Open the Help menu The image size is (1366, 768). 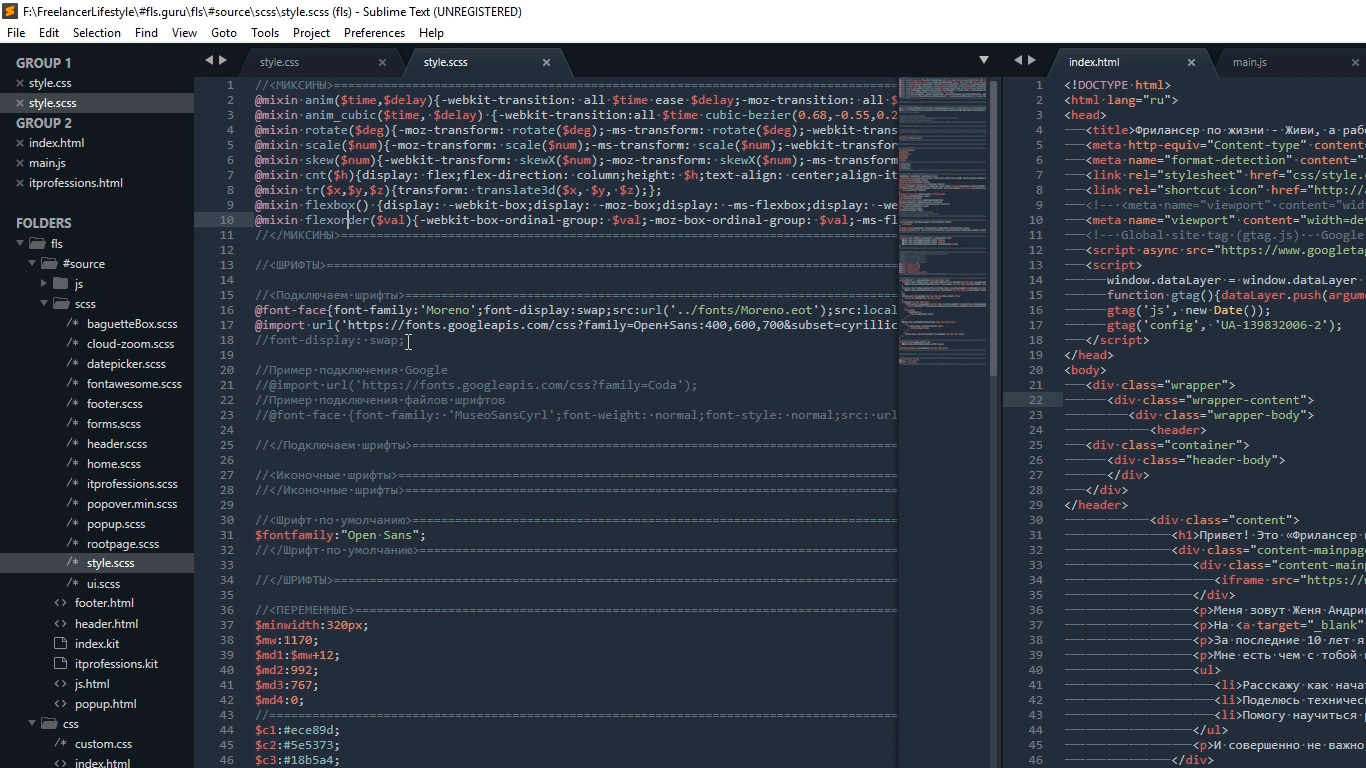[x=431, y=33]
